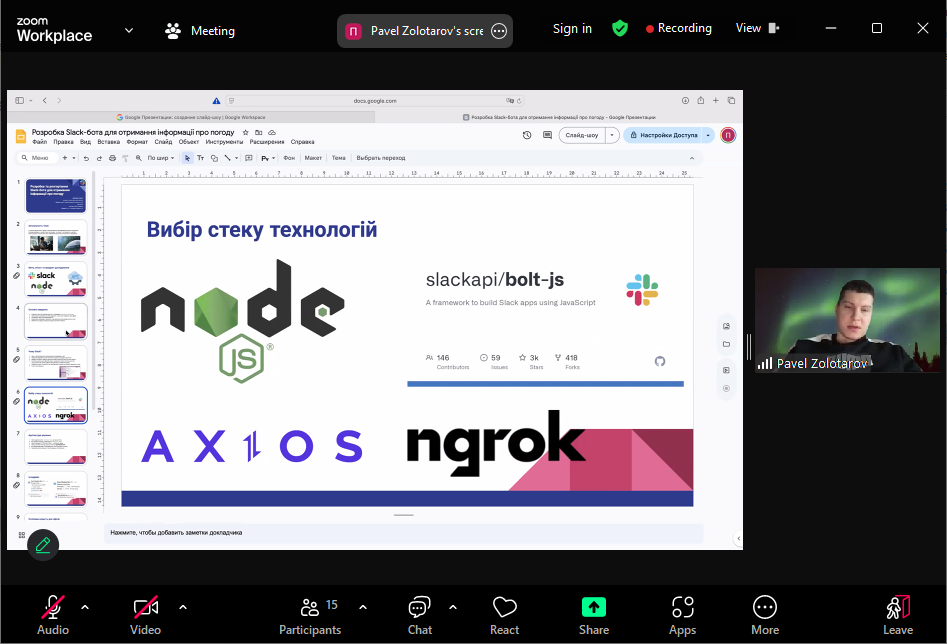The height and width of the screenshot is (644, 947).
Task: Click the green encryption shield icon
Action: tap(620, 29)
